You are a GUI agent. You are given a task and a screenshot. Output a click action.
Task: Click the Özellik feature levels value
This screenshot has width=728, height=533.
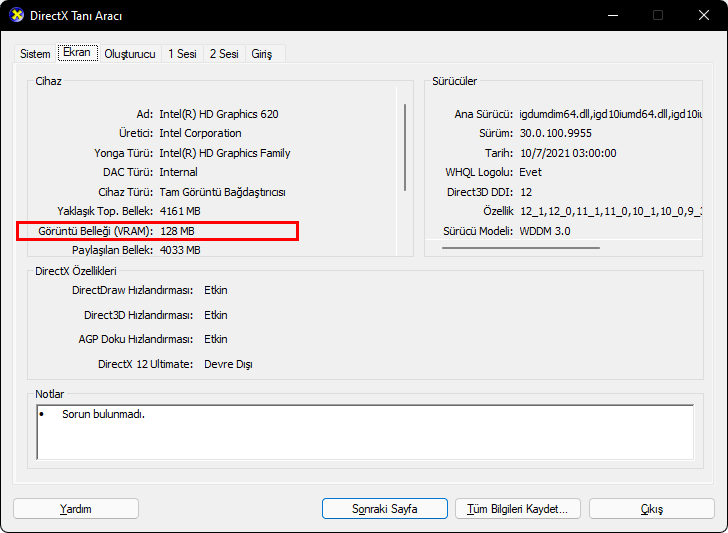(611, 211)
